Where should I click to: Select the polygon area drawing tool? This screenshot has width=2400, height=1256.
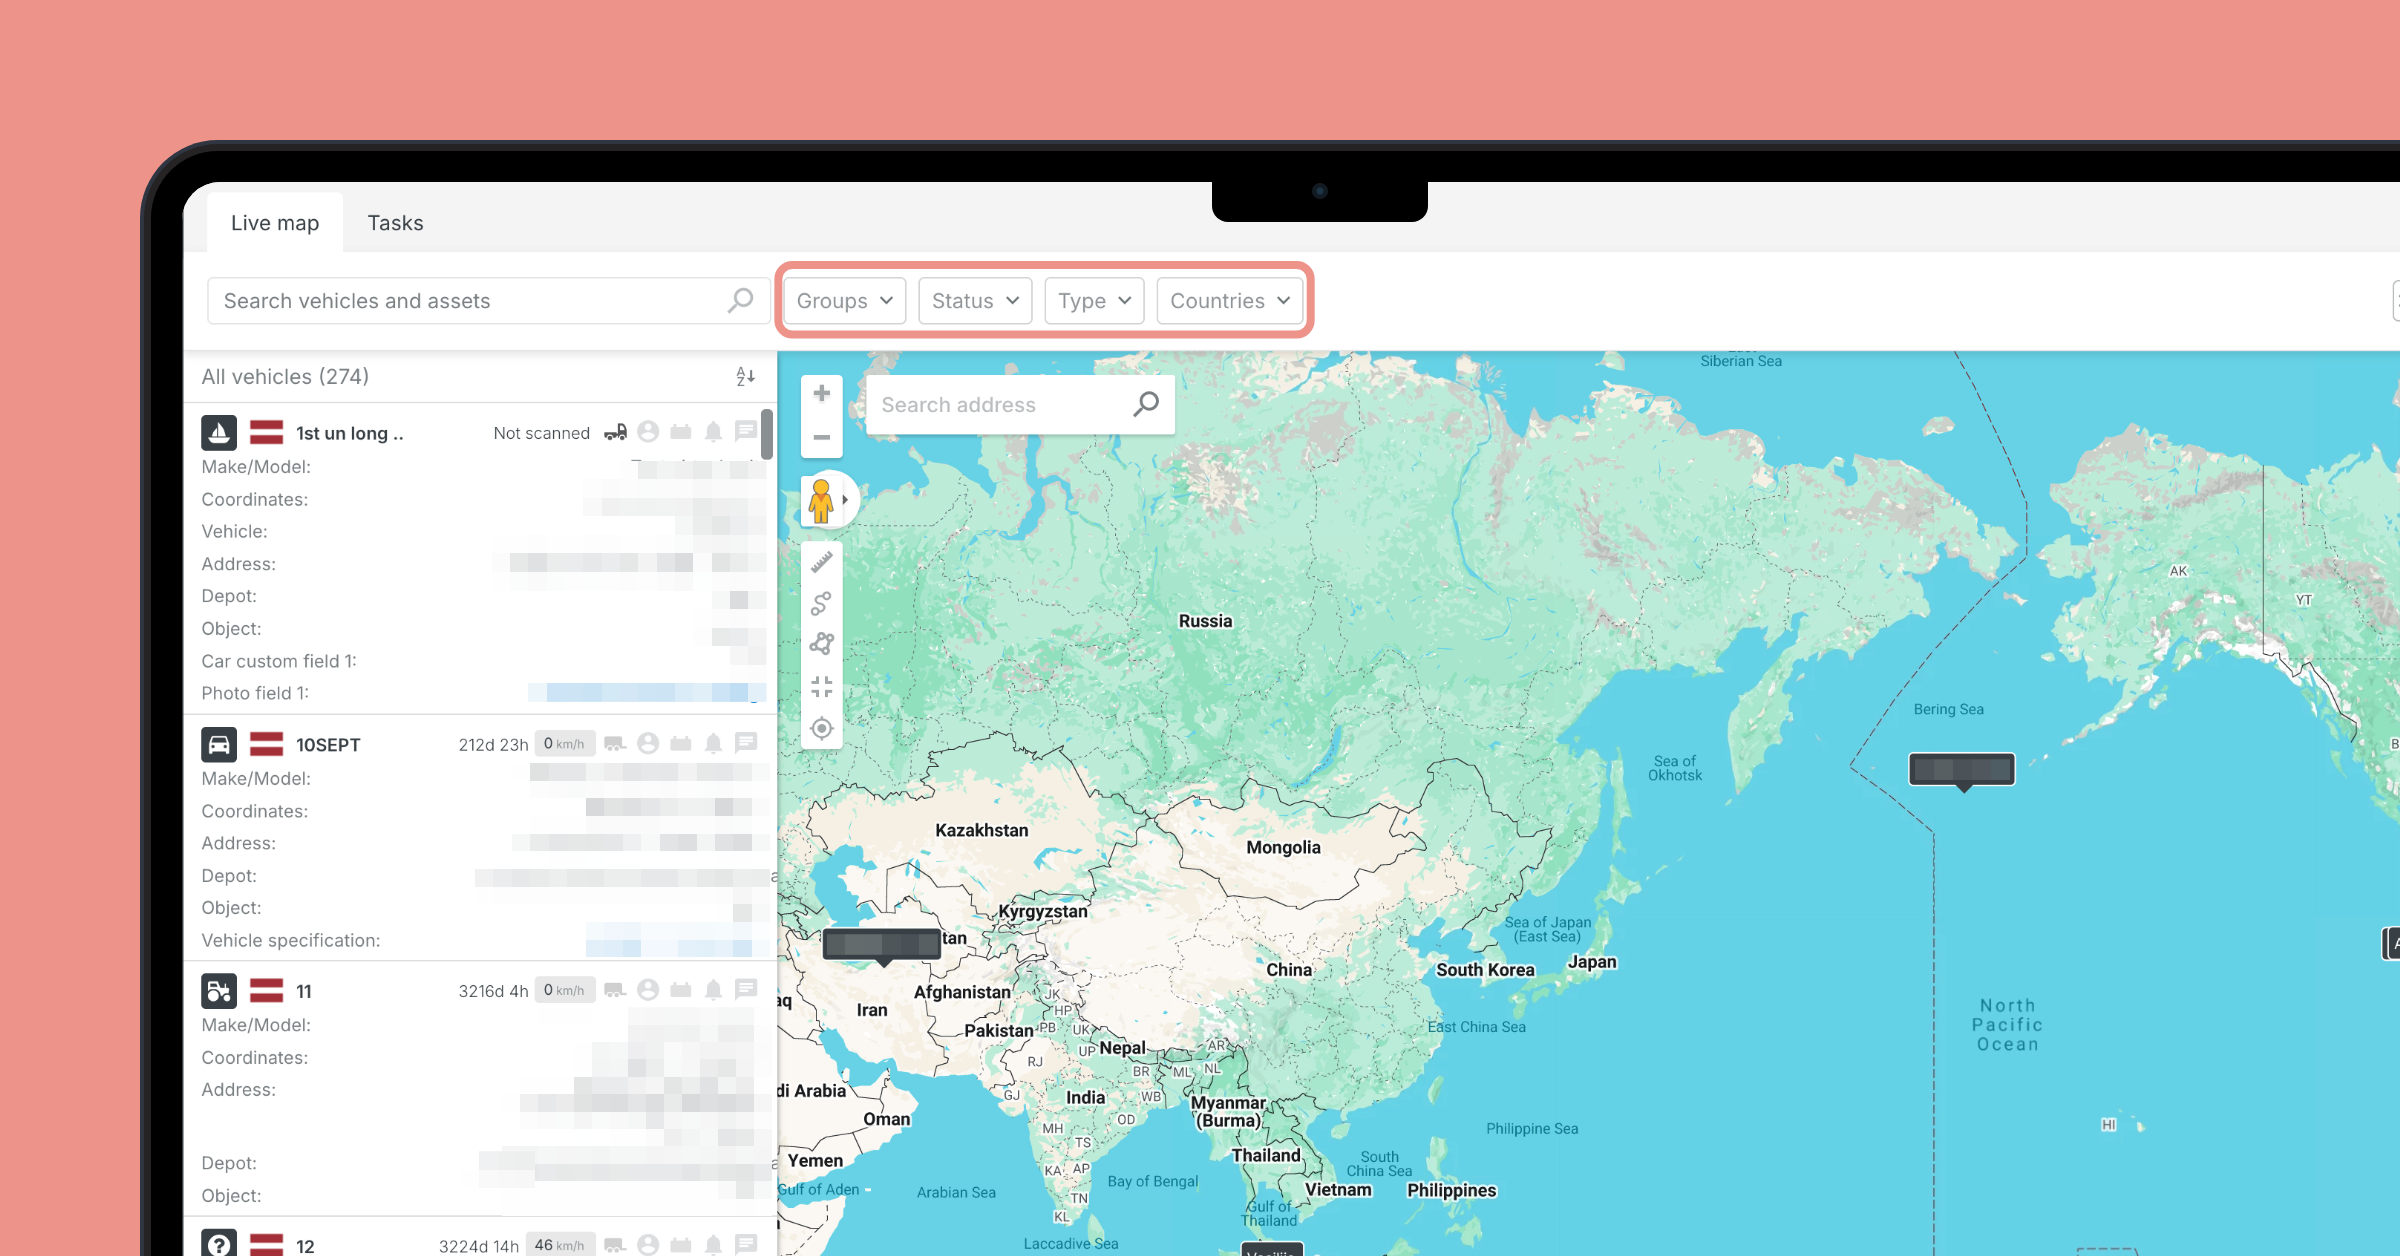click(x=821, y=644)
